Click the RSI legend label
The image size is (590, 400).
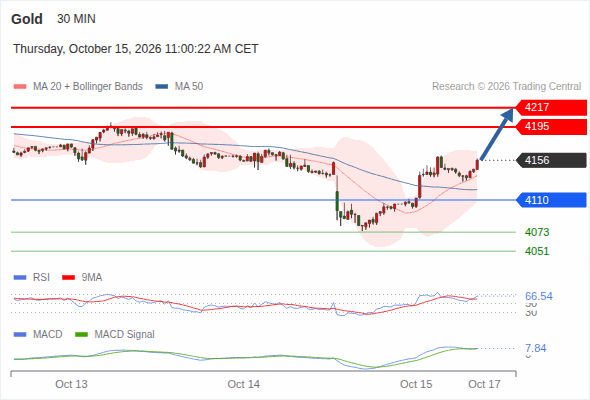[41, 278]
